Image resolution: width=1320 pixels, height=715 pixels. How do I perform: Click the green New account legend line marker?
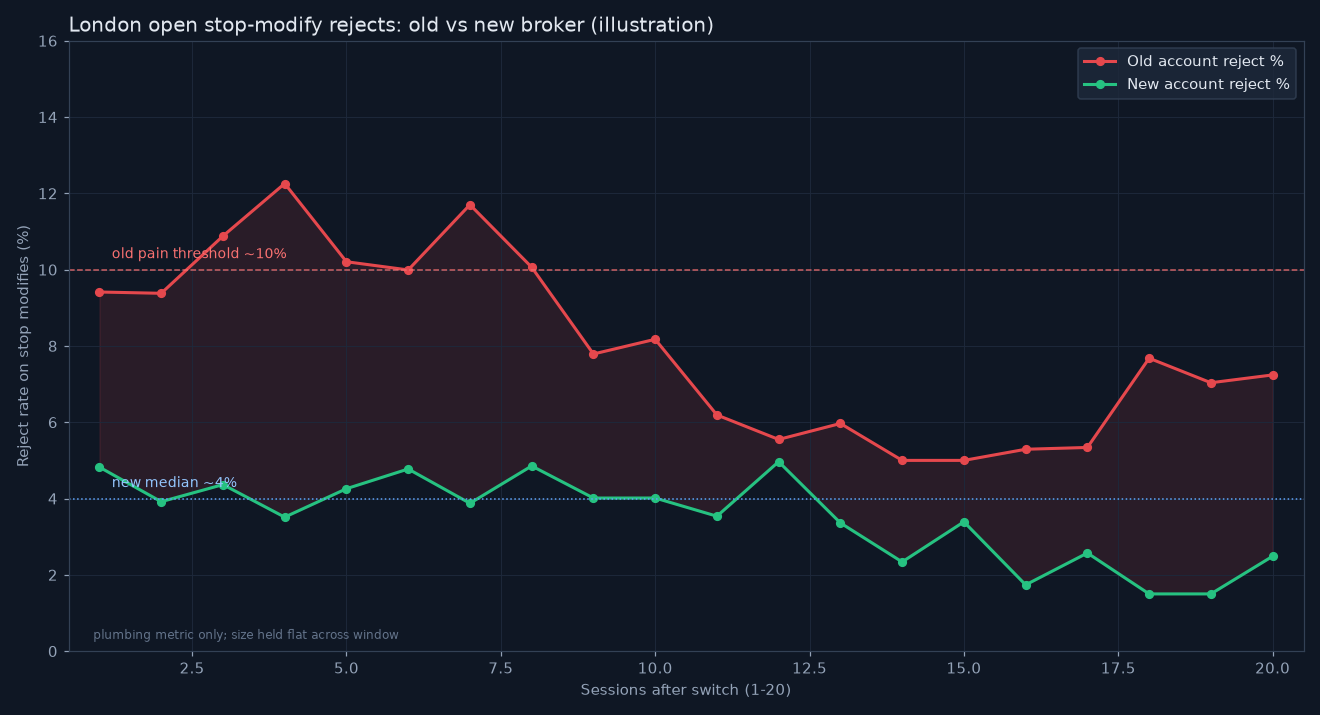(1100, 85)
